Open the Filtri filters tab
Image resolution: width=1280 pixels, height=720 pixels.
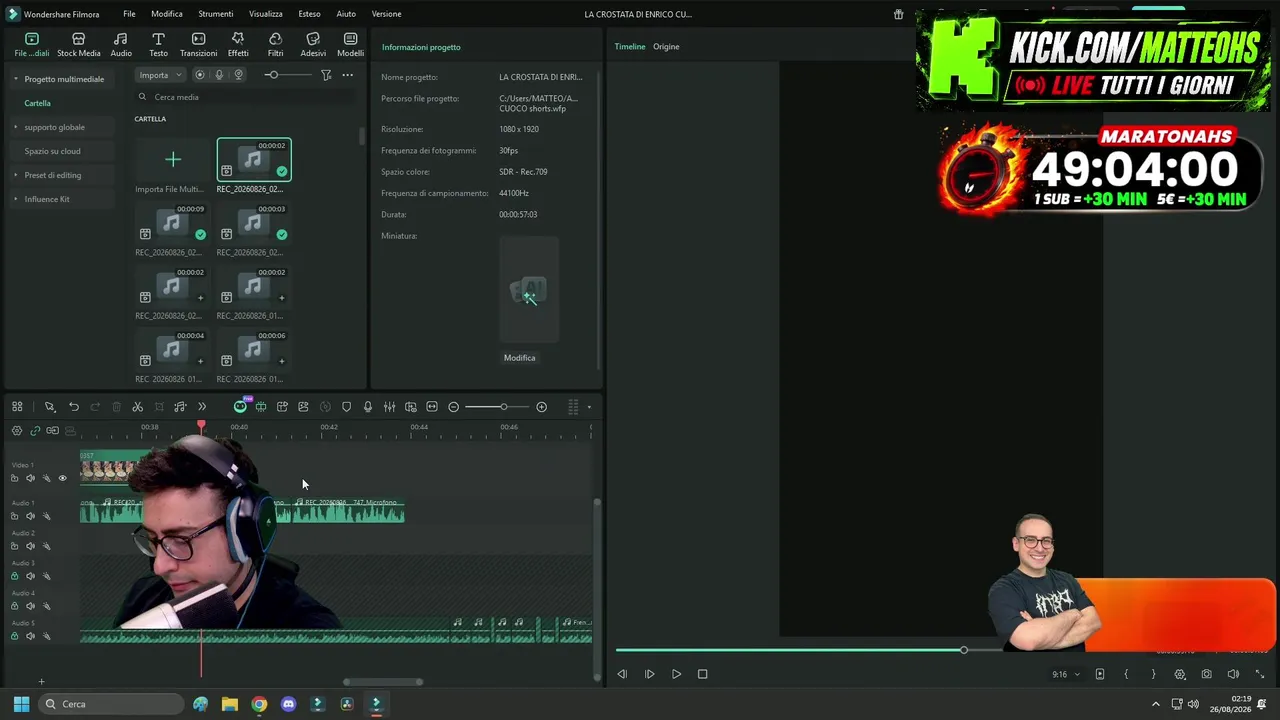[x=275, y=45]
